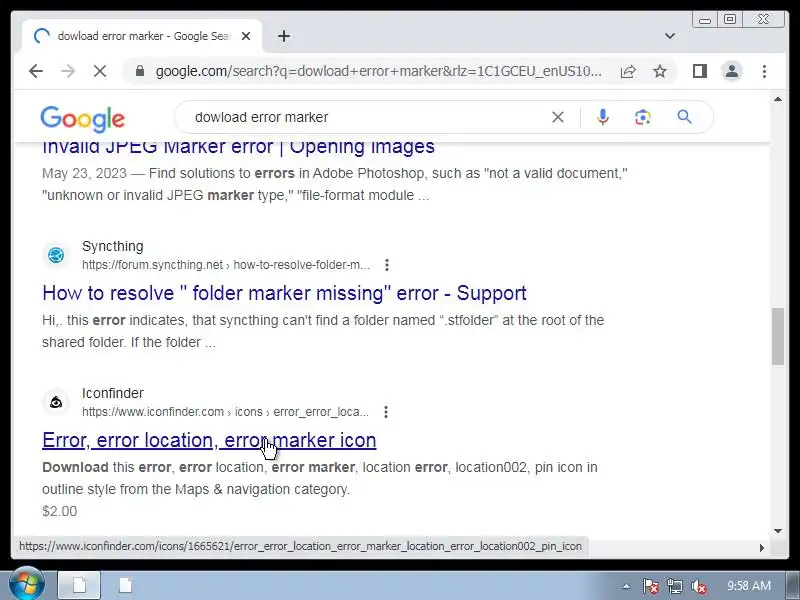This screenshot has width=800, height=600.
Task: Click the www.iconfinder.com URL text
Action: coord(226,412)
